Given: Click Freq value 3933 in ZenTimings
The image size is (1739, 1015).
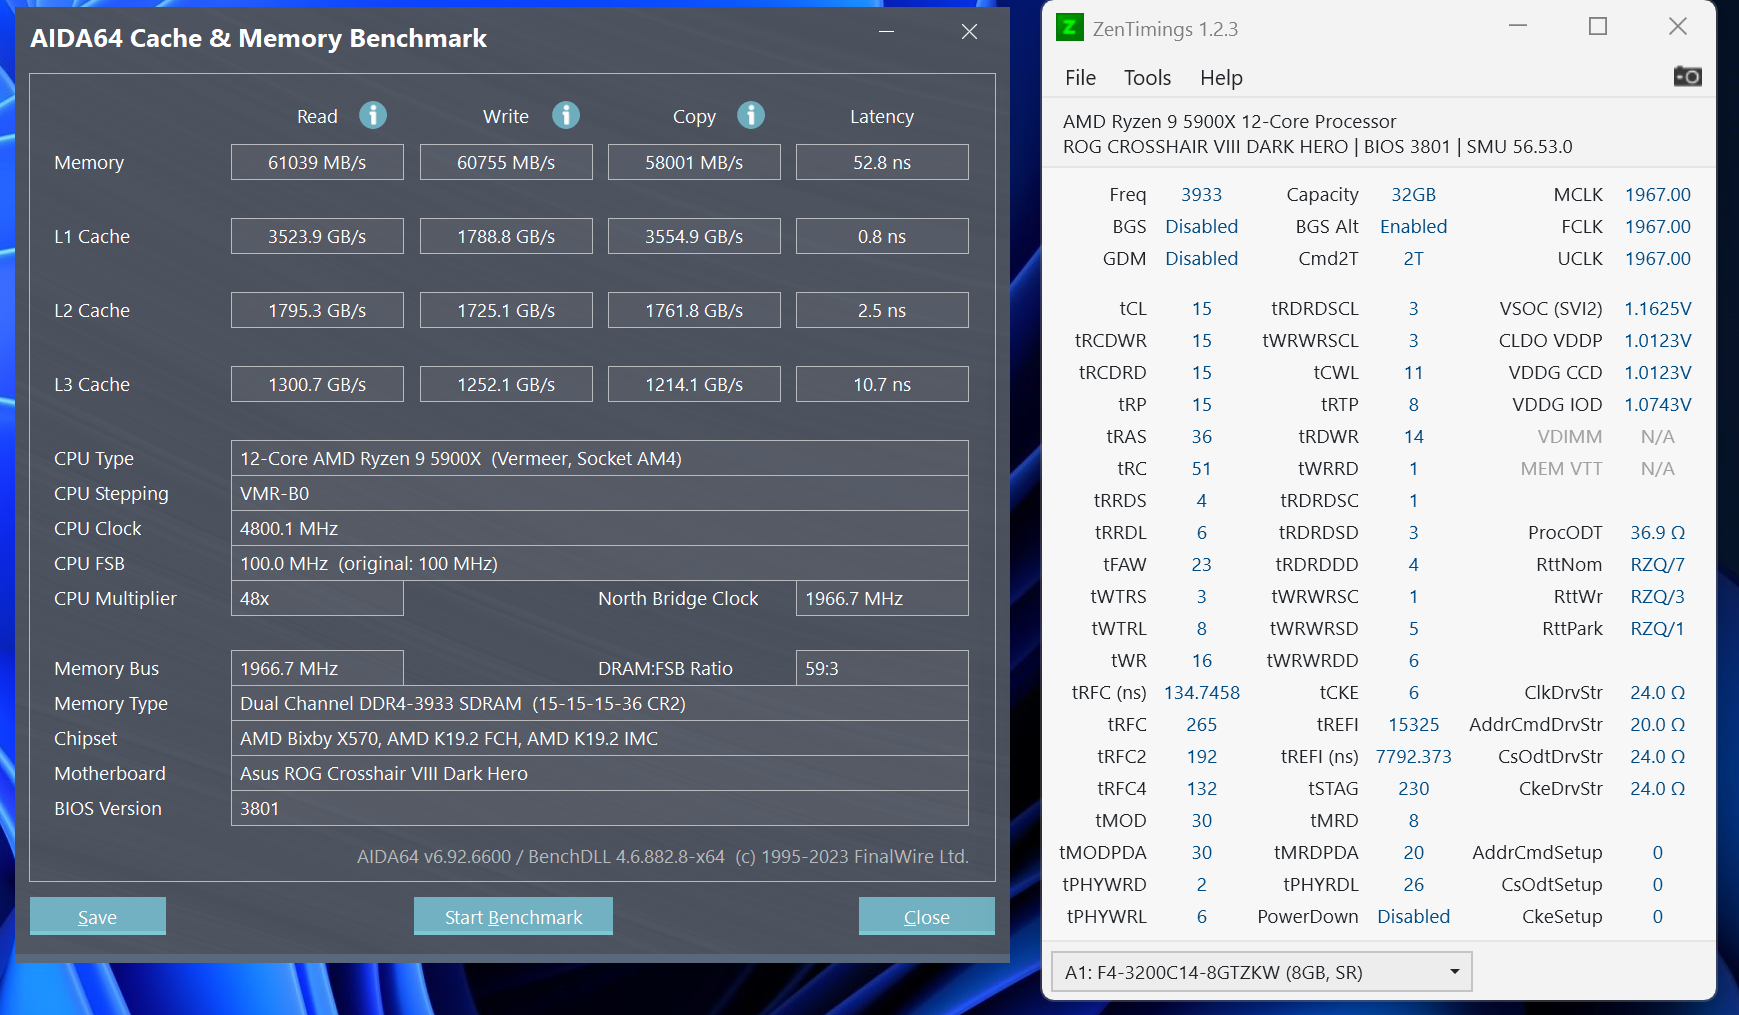Looking at the screenshot, I should point(1201,194).
